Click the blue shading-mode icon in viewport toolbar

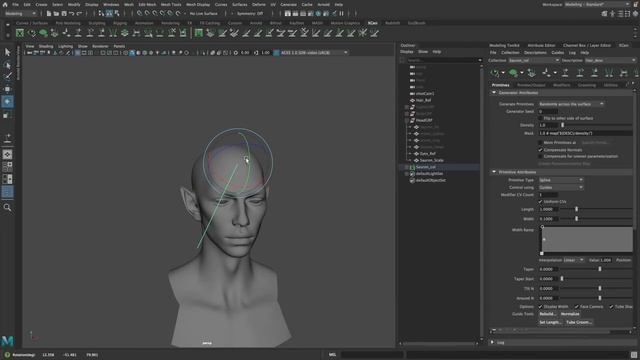[x=132, y=53]
